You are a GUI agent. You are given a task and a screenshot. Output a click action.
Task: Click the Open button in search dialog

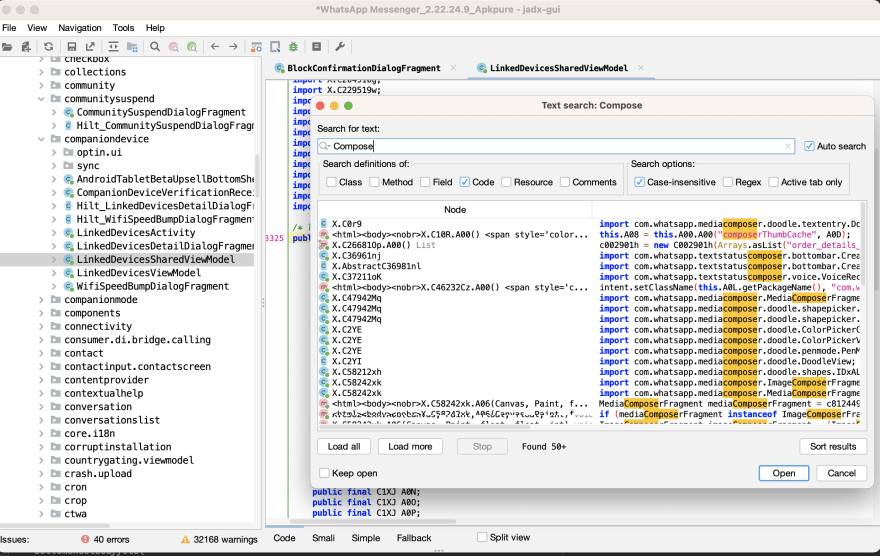click(x=783, y=473)
